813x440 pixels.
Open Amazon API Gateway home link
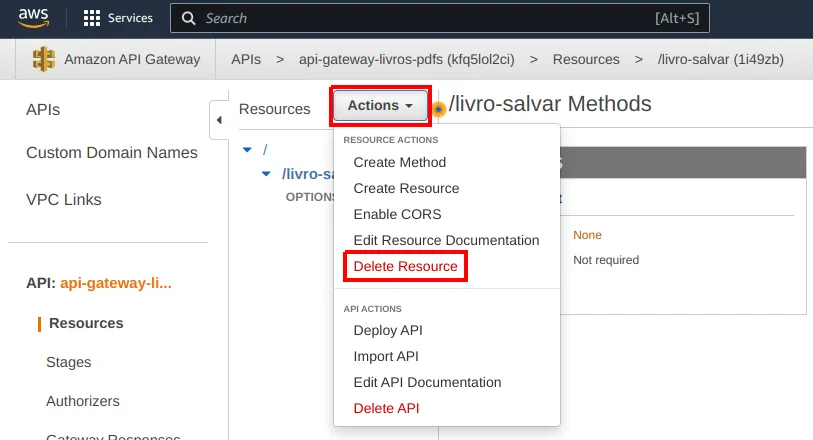tap(132, 59)
